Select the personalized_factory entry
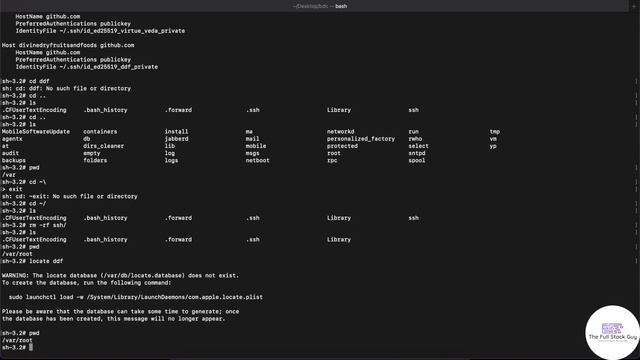Viewport: 640px width, 360px height. [x=361, y=139]
